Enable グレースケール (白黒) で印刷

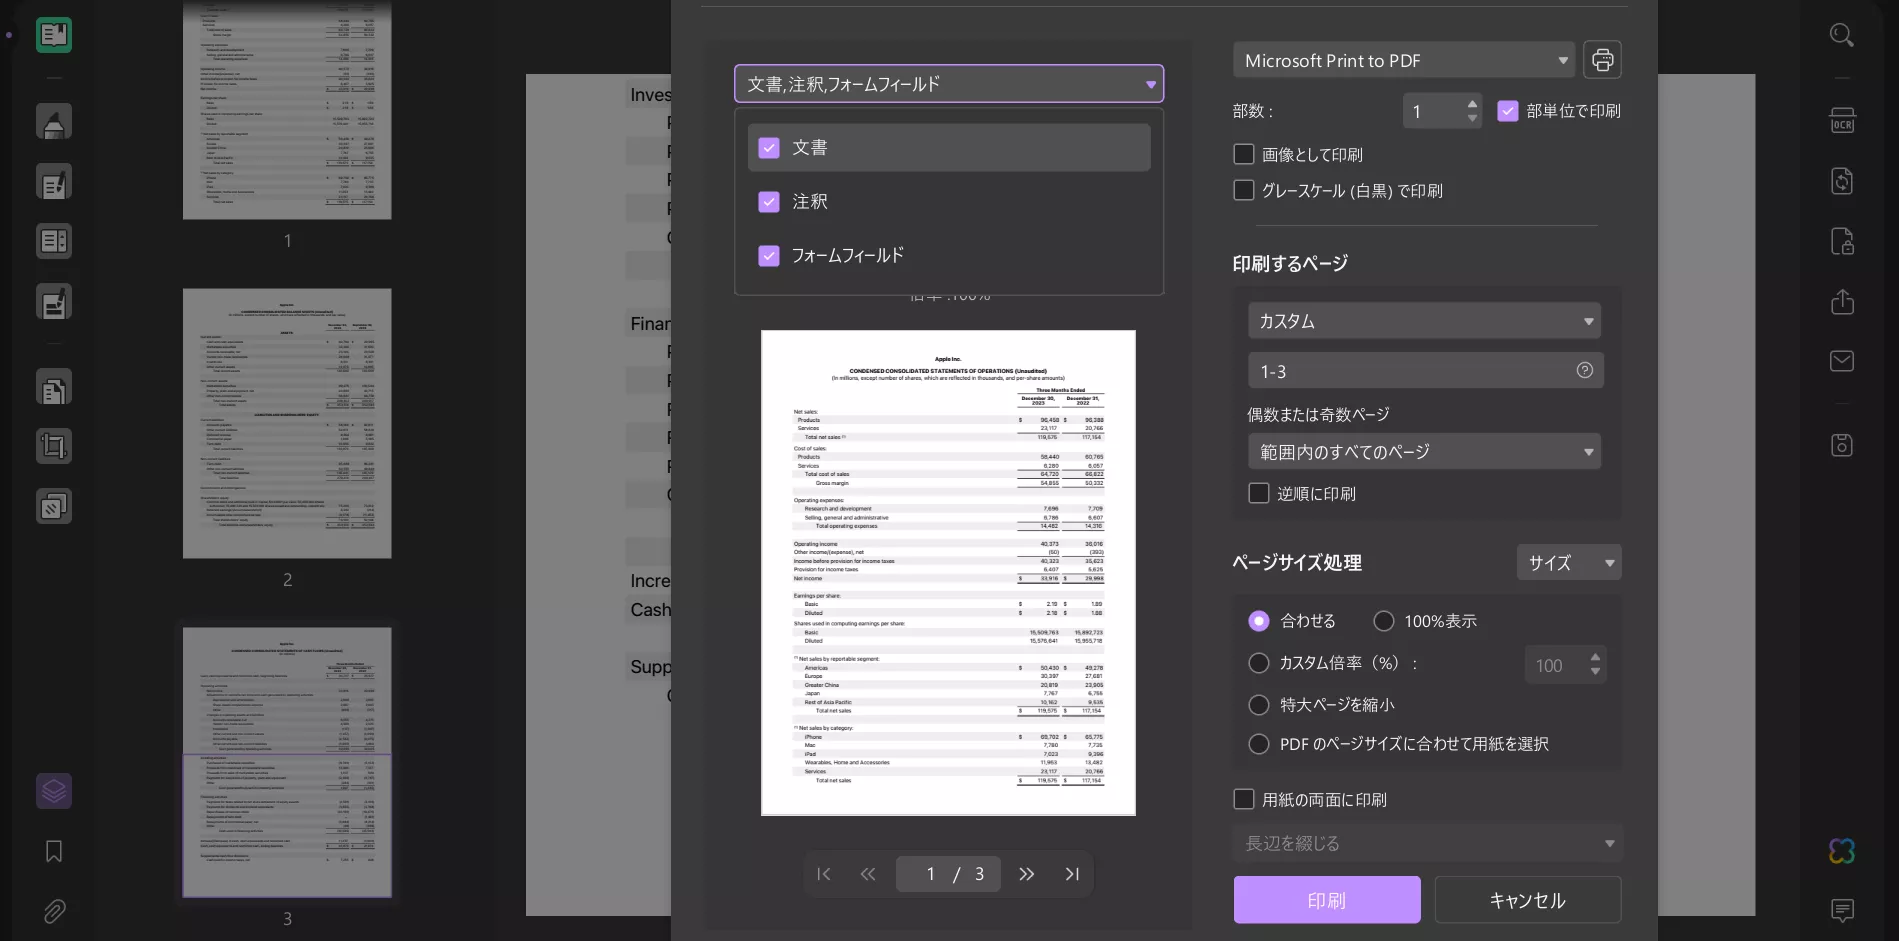1244,190
